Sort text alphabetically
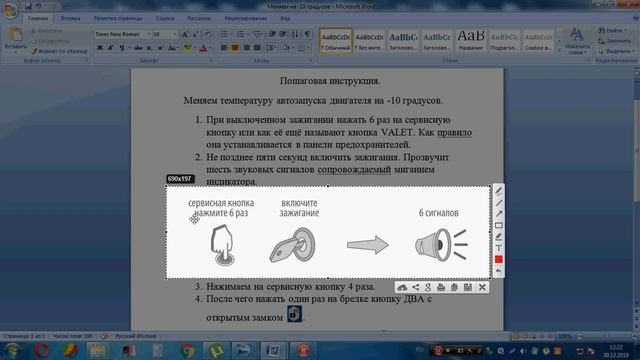The height and width of the screenshot is (360, 640). click(295, 34)
